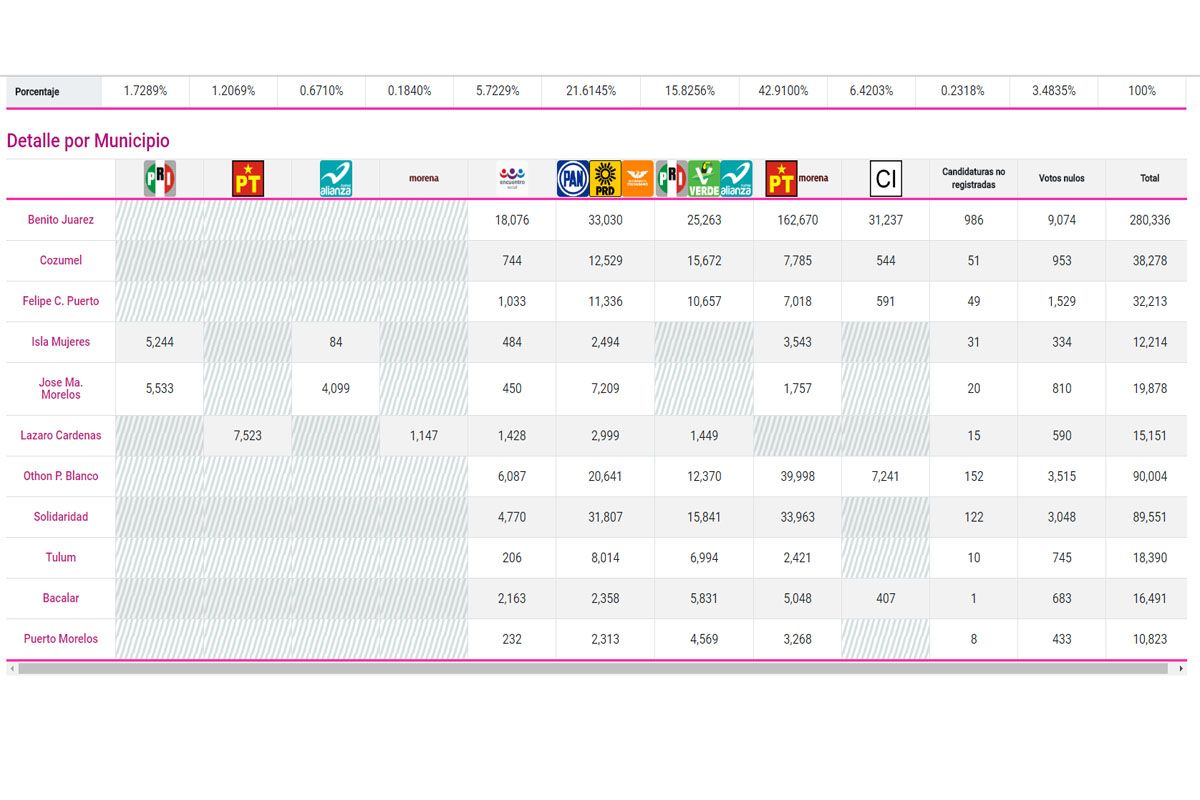Open the Tulum municipality label
Viewport: 1200px width, 800px height.
click(x=61, y=557)
